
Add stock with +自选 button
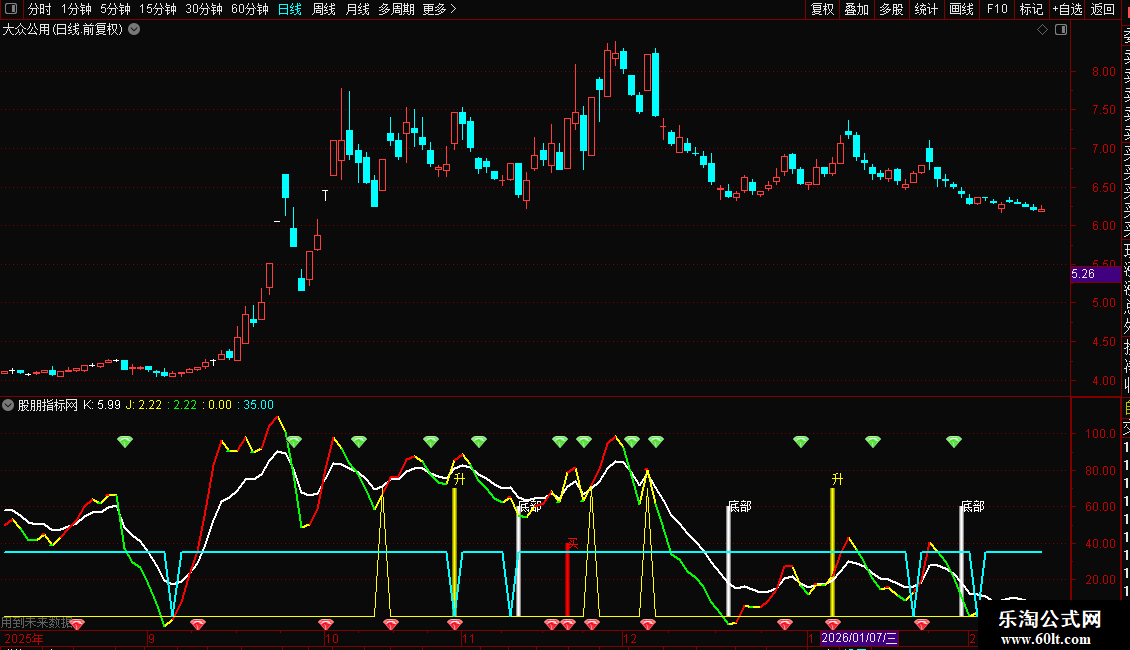click(x=1066, y=9)
